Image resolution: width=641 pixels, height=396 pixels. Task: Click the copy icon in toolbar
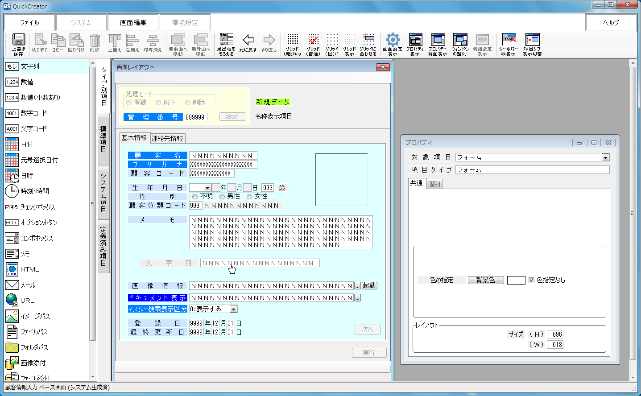click(x=58, y=43)
